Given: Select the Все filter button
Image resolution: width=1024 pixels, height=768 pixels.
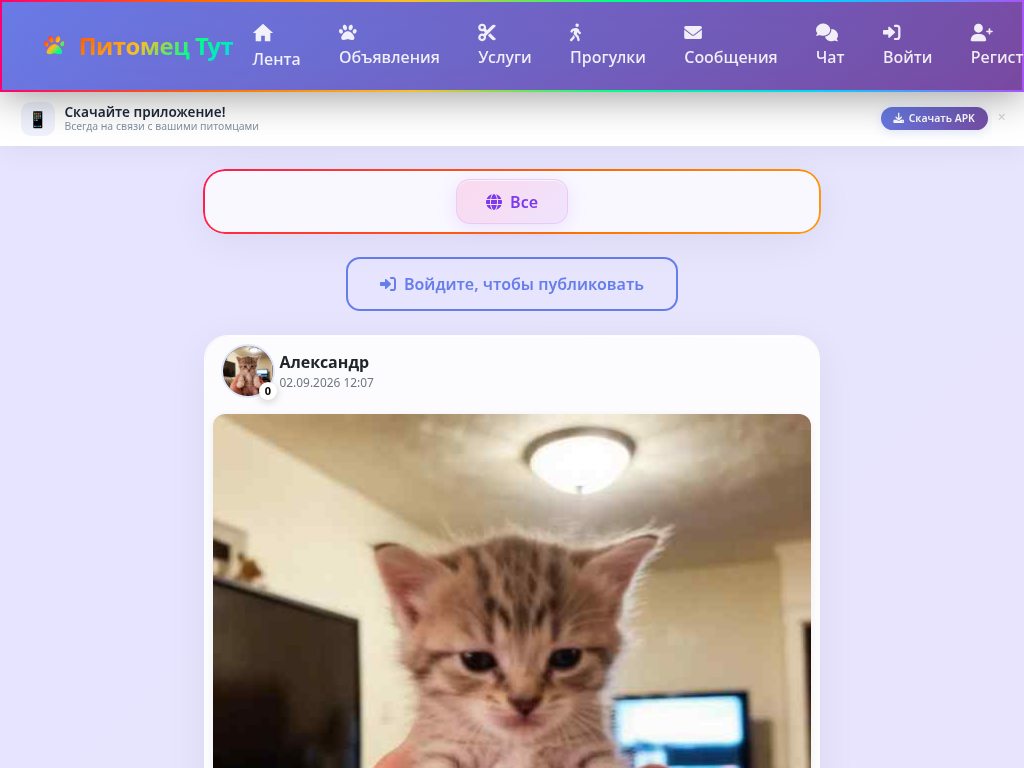Looking at the screenshot, I should tap(511, 202).
